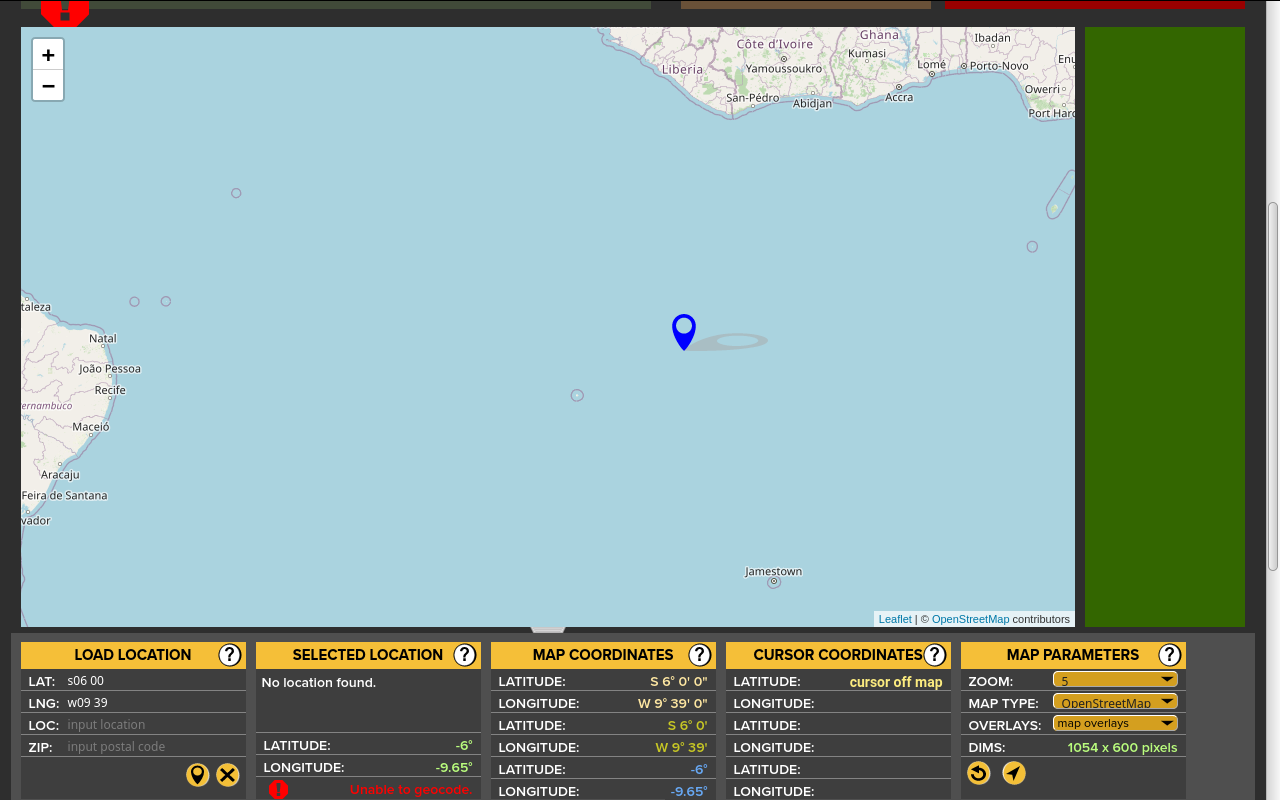
Task: Click the LNG input field
Action: [154, 703]
